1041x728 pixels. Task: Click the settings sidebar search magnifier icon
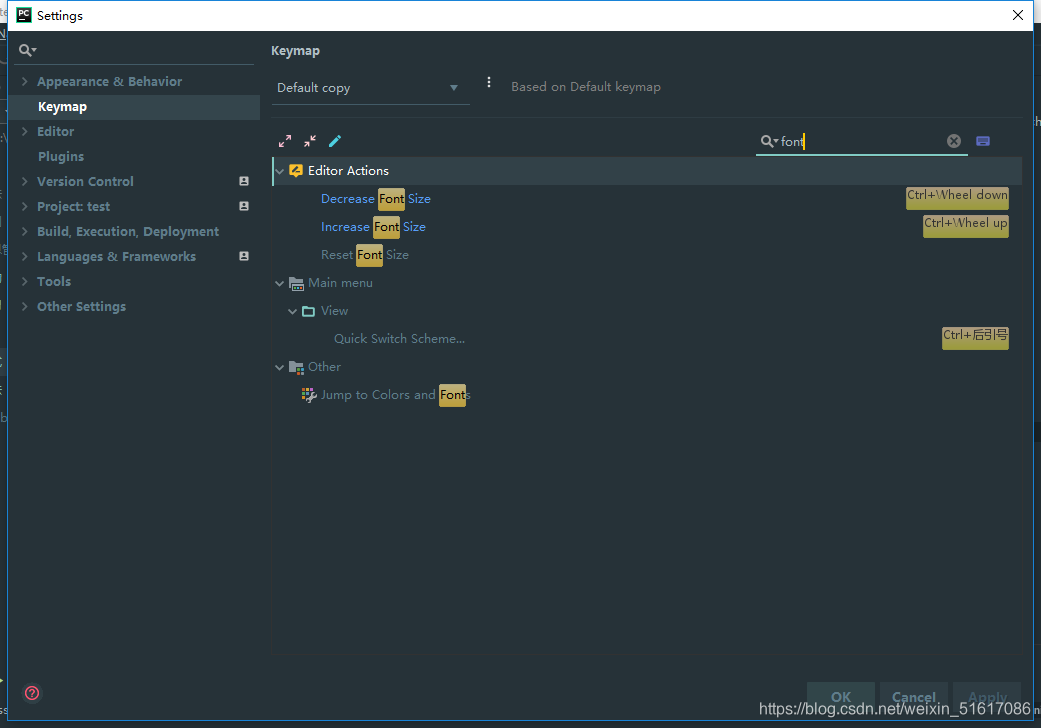[x=27, y=50]
